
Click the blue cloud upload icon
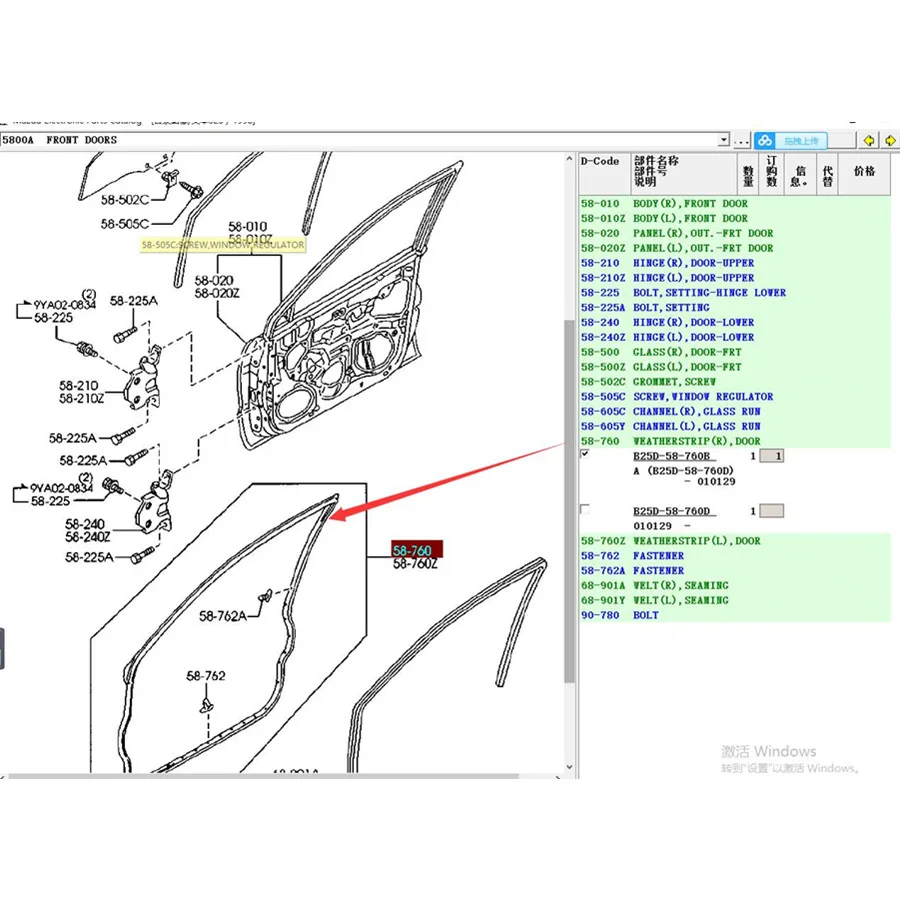pyautogui.click(x=765, y=140)
